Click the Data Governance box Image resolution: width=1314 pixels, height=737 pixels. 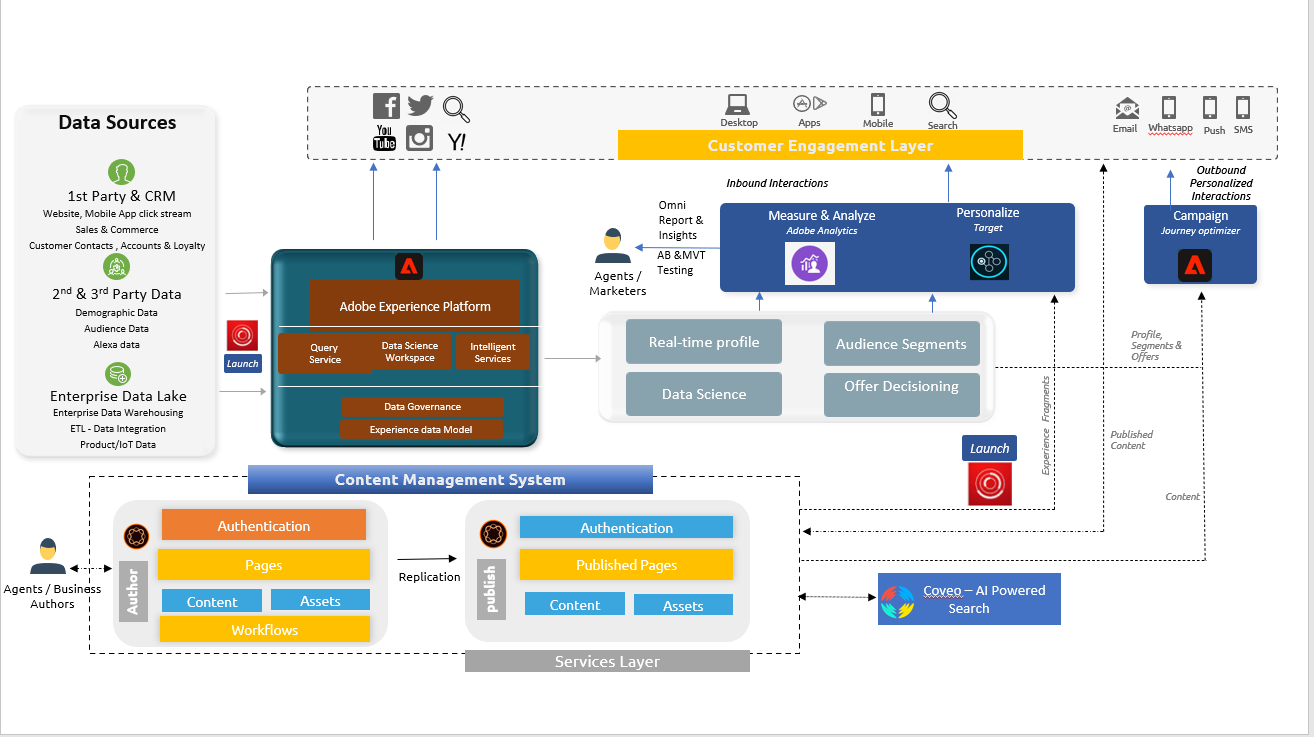click(422, 407)
